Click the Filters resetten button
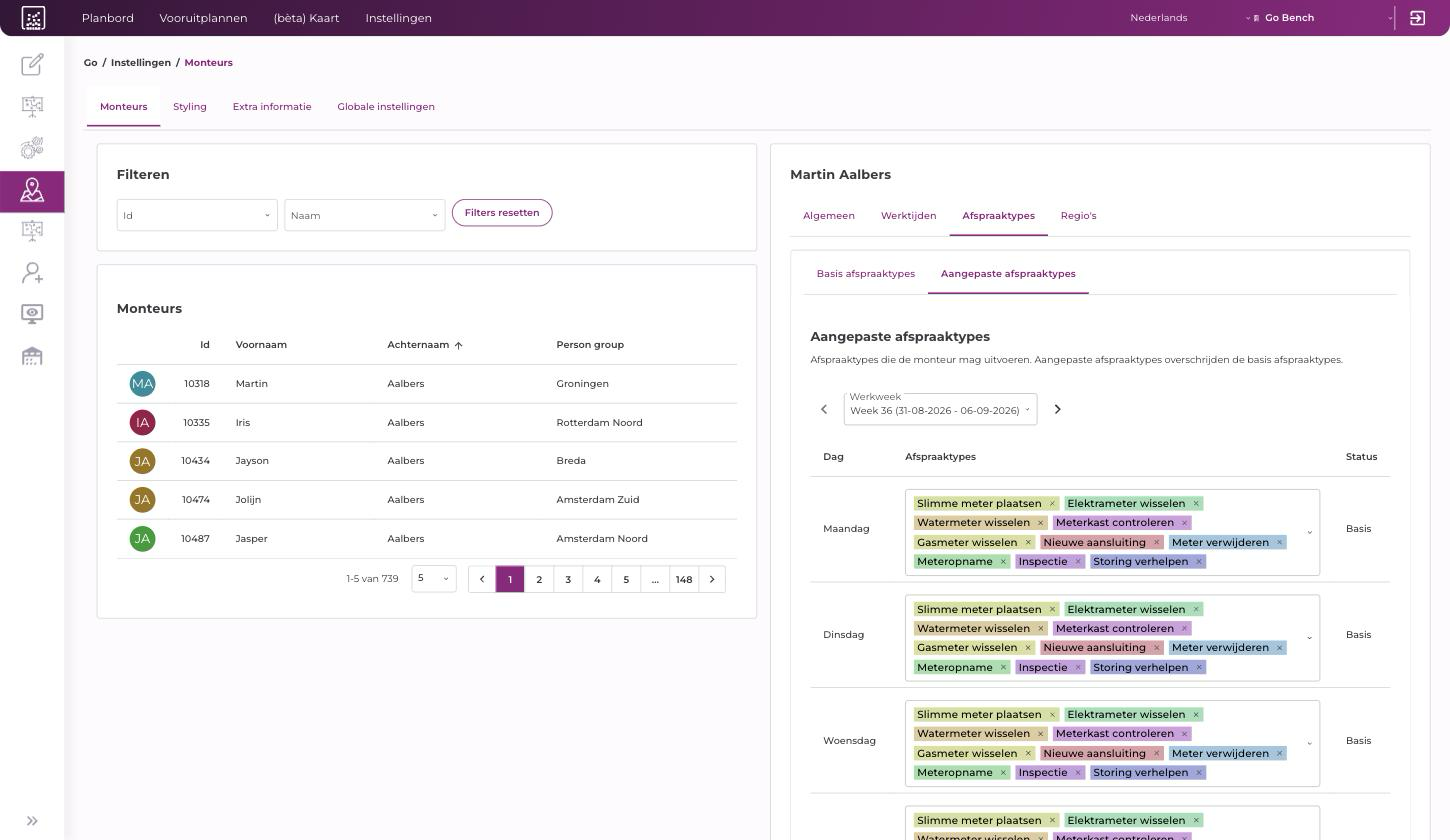 pyautogui.click(x=502, y=213)
